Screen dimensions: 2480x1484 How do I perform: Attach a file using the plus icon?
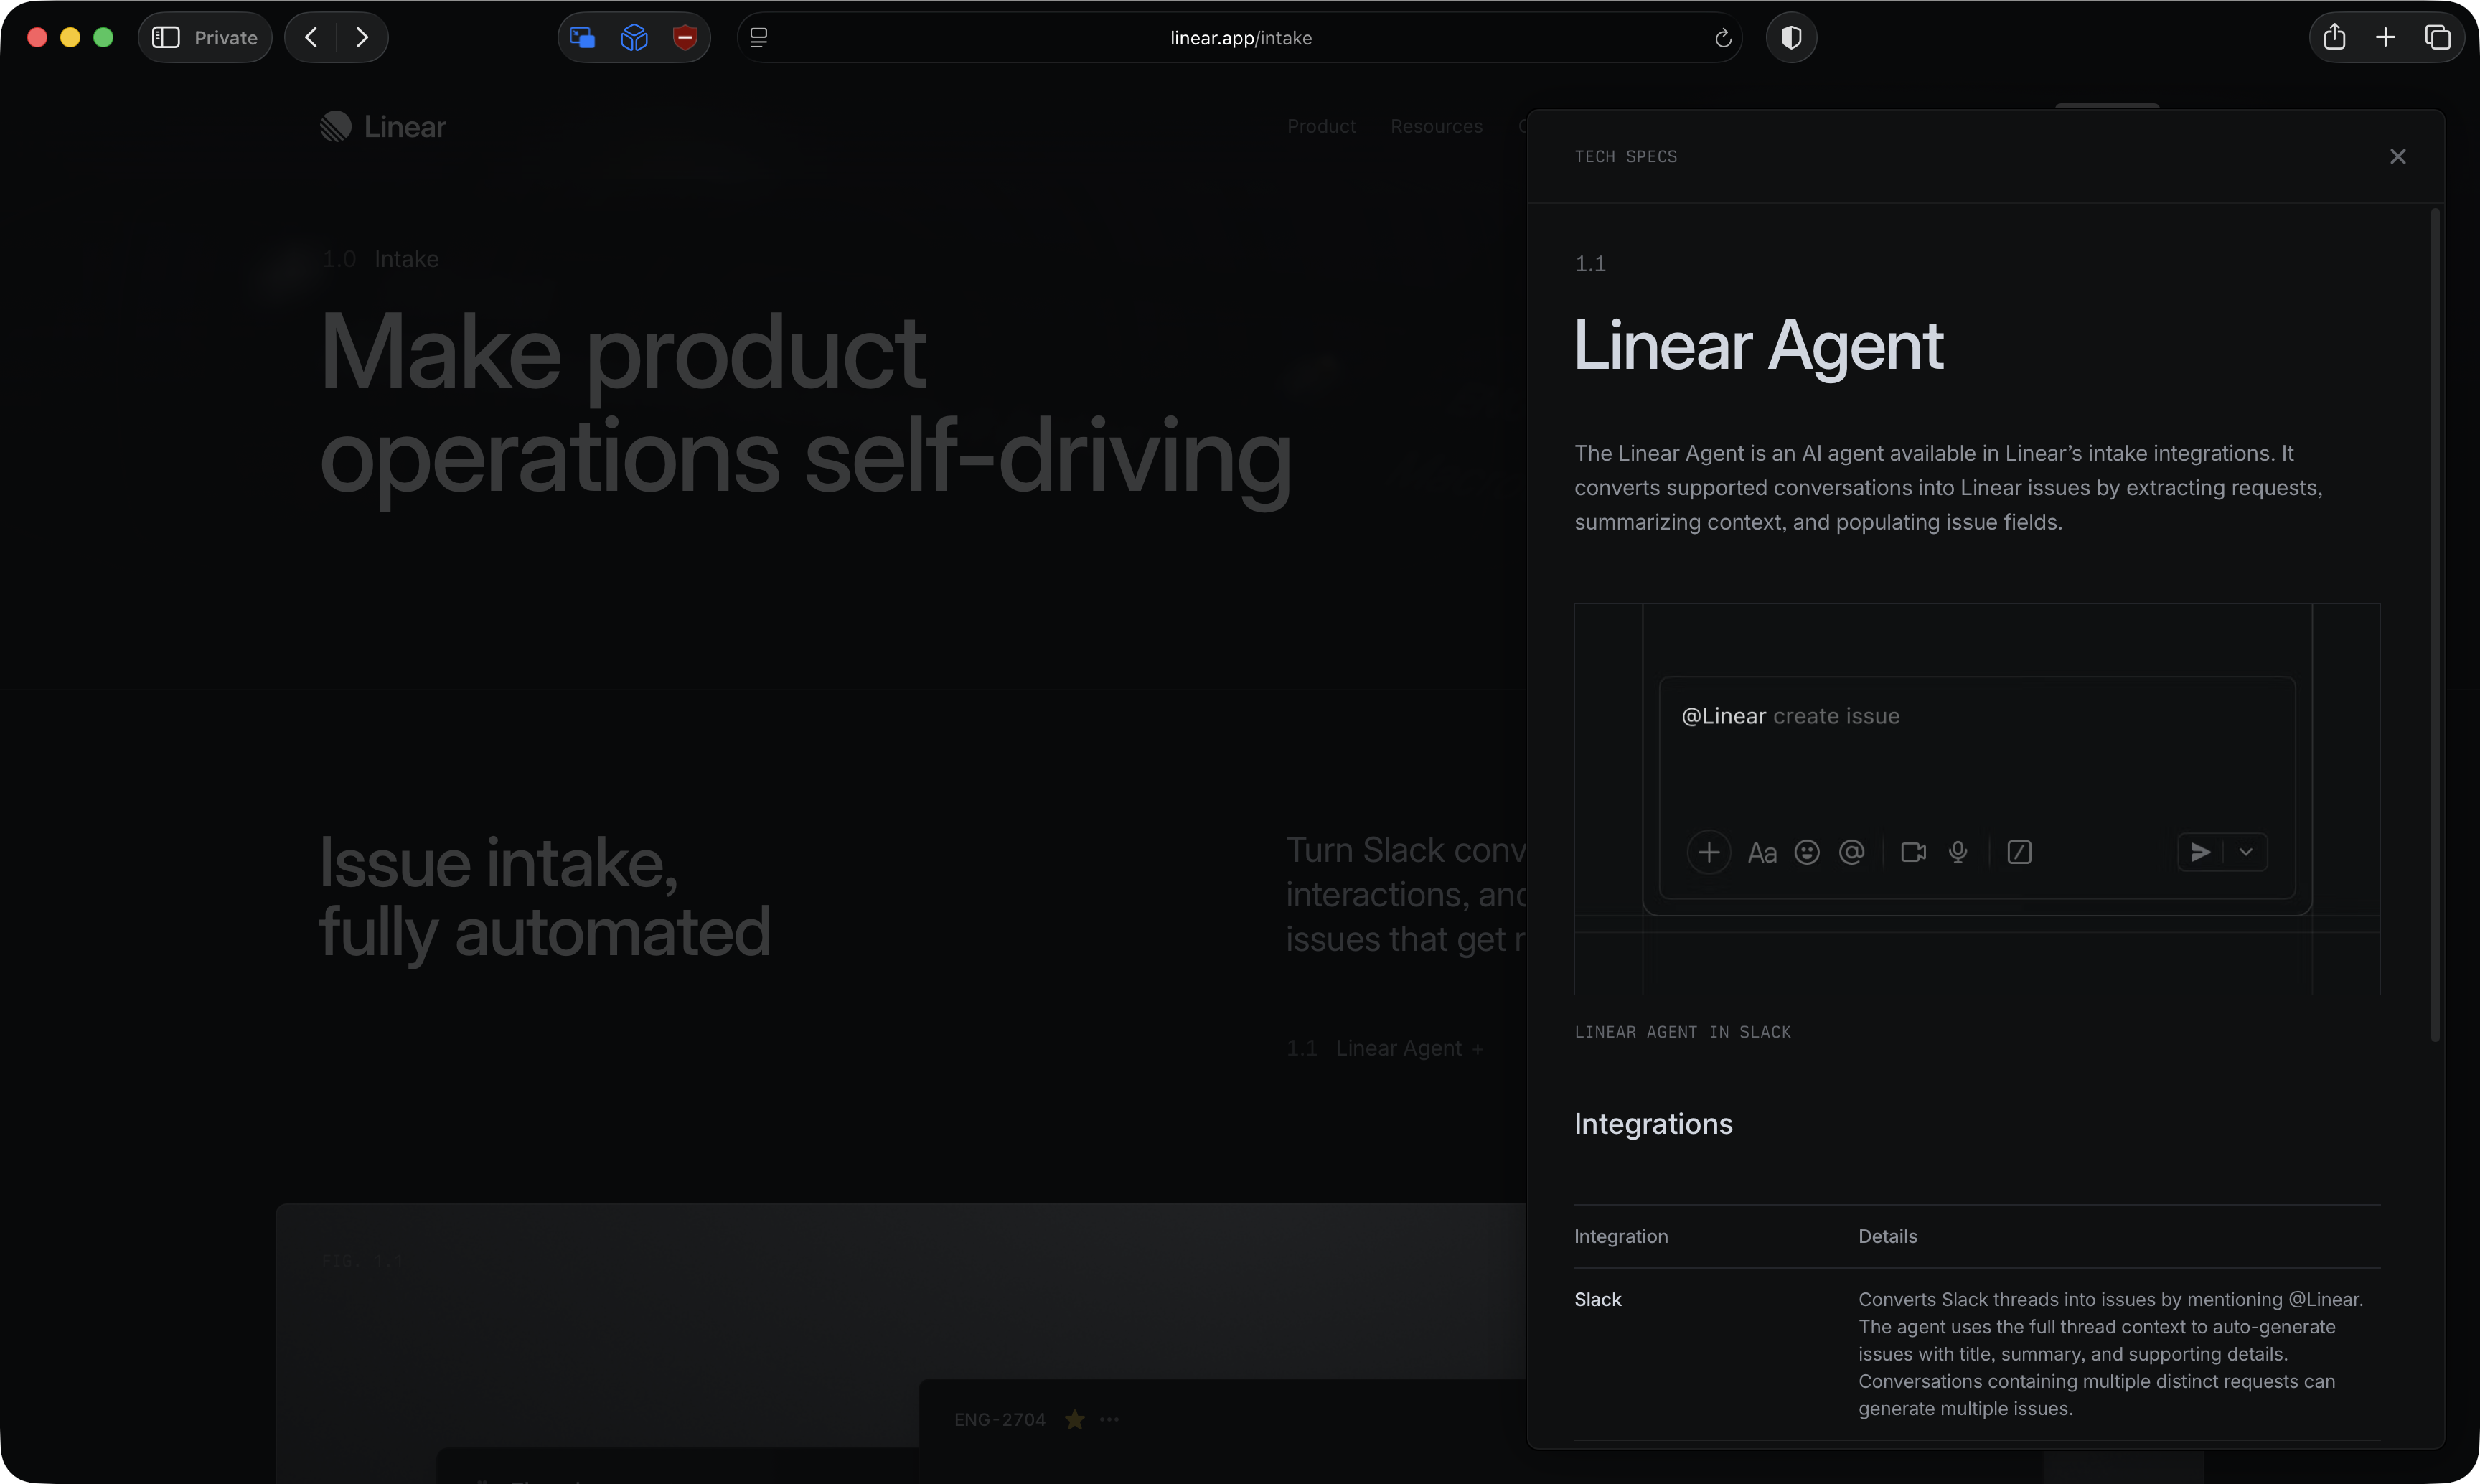tap(1709, 852)
